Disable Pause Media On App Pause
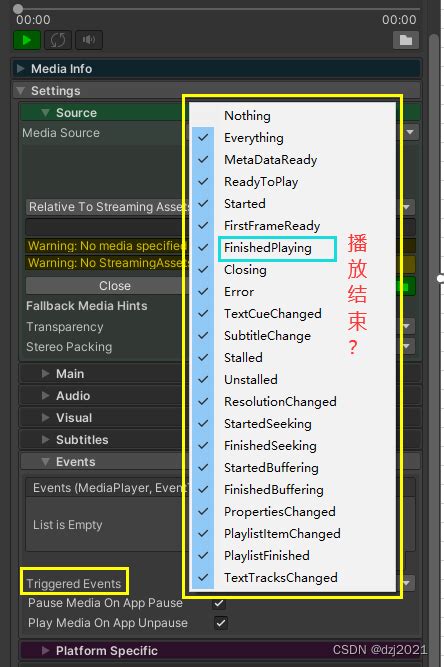The height and width of the screenshot is (667, 444). click(221, 603)
